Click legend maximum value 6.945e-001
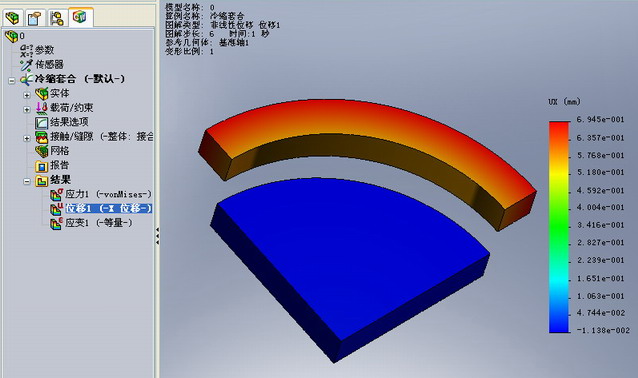Screen dimensions: 638x378 pyautogui.click(x=600, y=119)
